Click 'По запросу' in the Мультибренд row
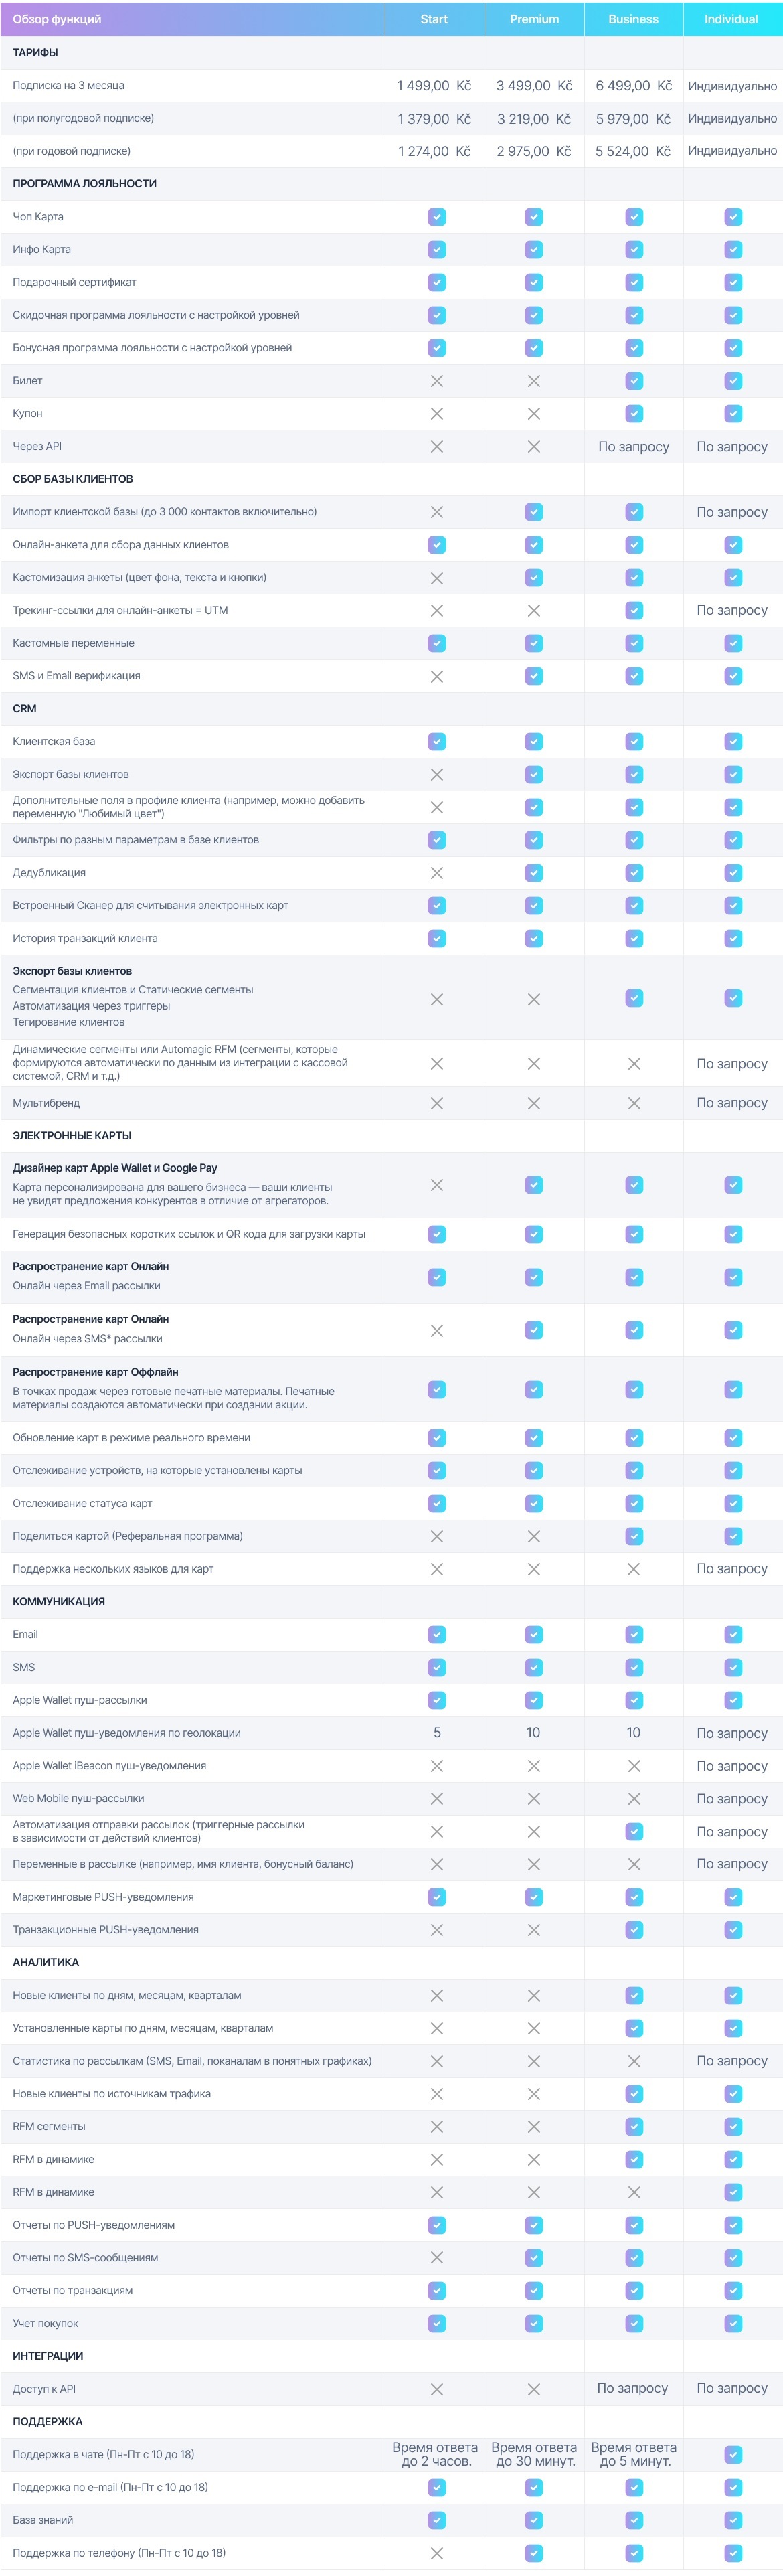The image size is (783, 2576). (x=732, y=1103)
